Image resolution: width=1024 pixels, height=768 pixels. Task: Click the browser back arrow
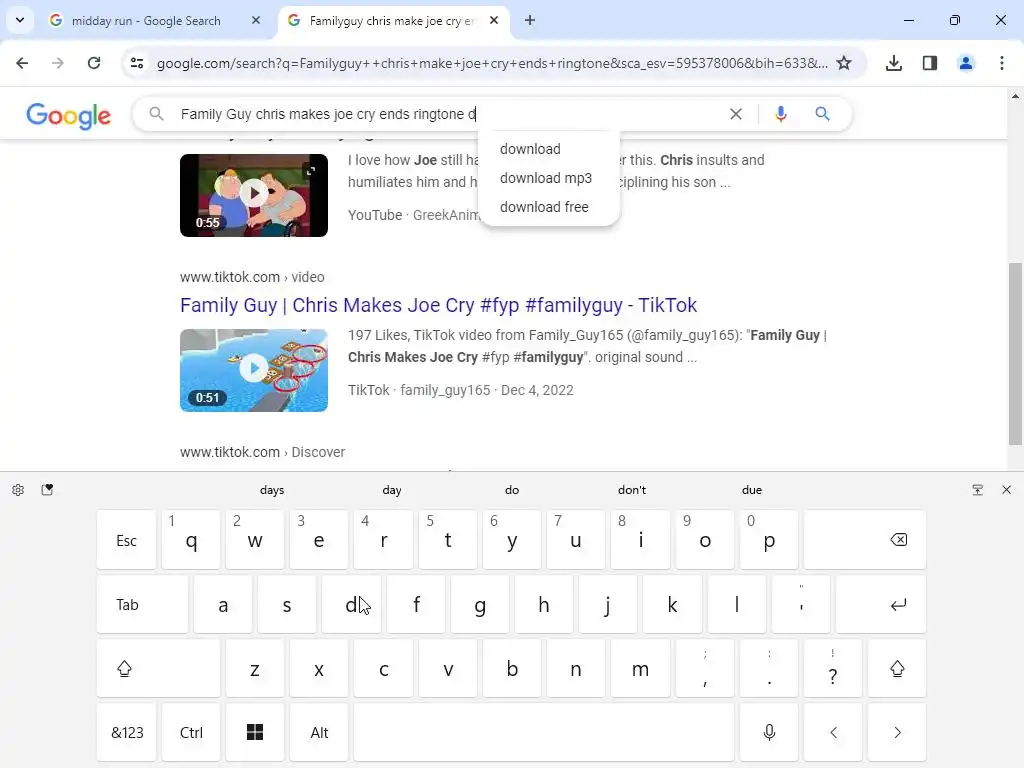22,63
